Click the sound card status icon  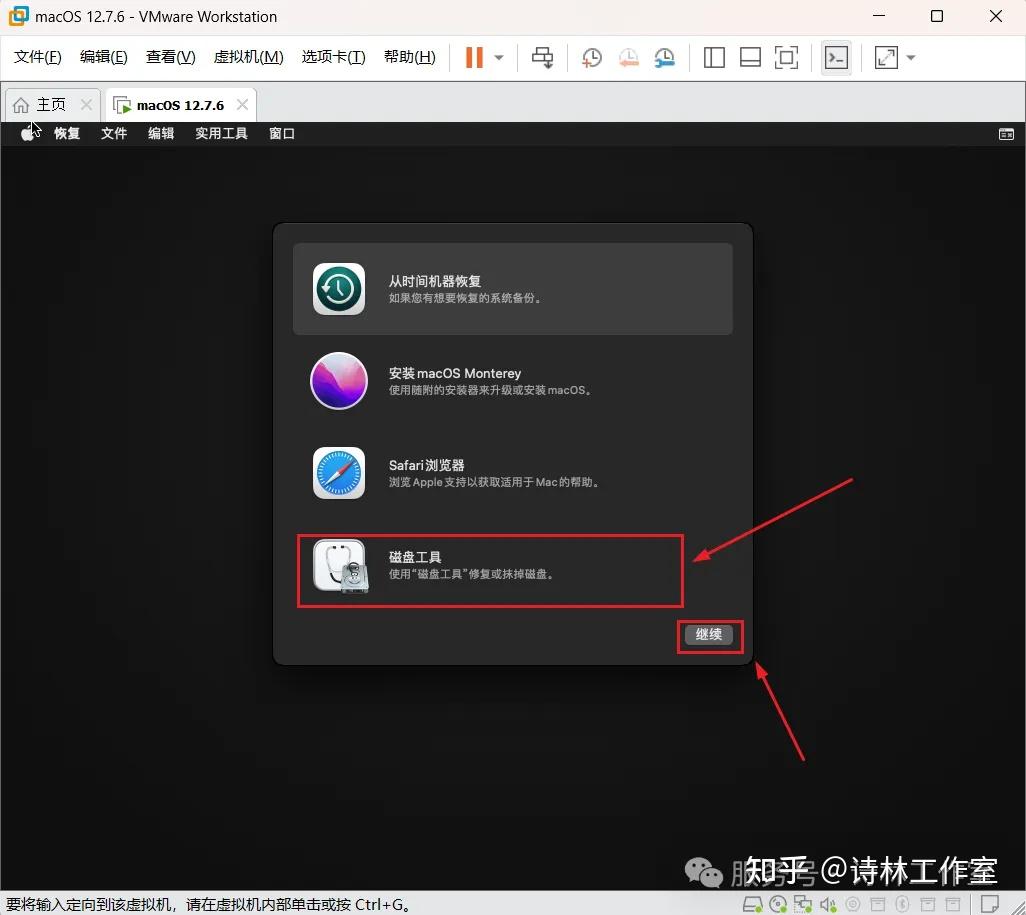click(828, 905)
